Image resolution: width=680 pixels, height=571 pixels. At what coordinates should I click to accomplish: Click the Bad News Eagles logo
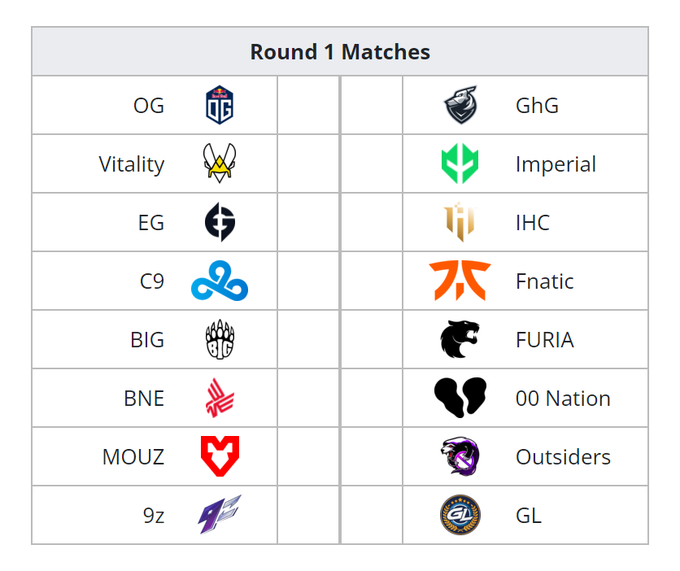pyautogui.click(x=219, y=398)
